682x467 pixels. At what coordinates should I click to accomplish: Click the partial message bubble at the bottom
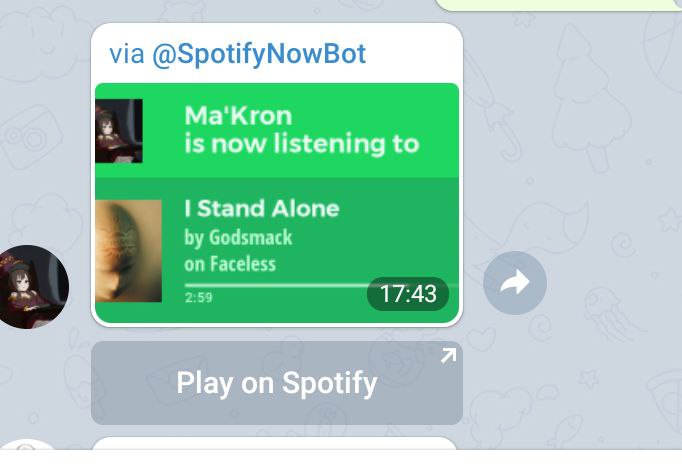click(x=274, y=443)
